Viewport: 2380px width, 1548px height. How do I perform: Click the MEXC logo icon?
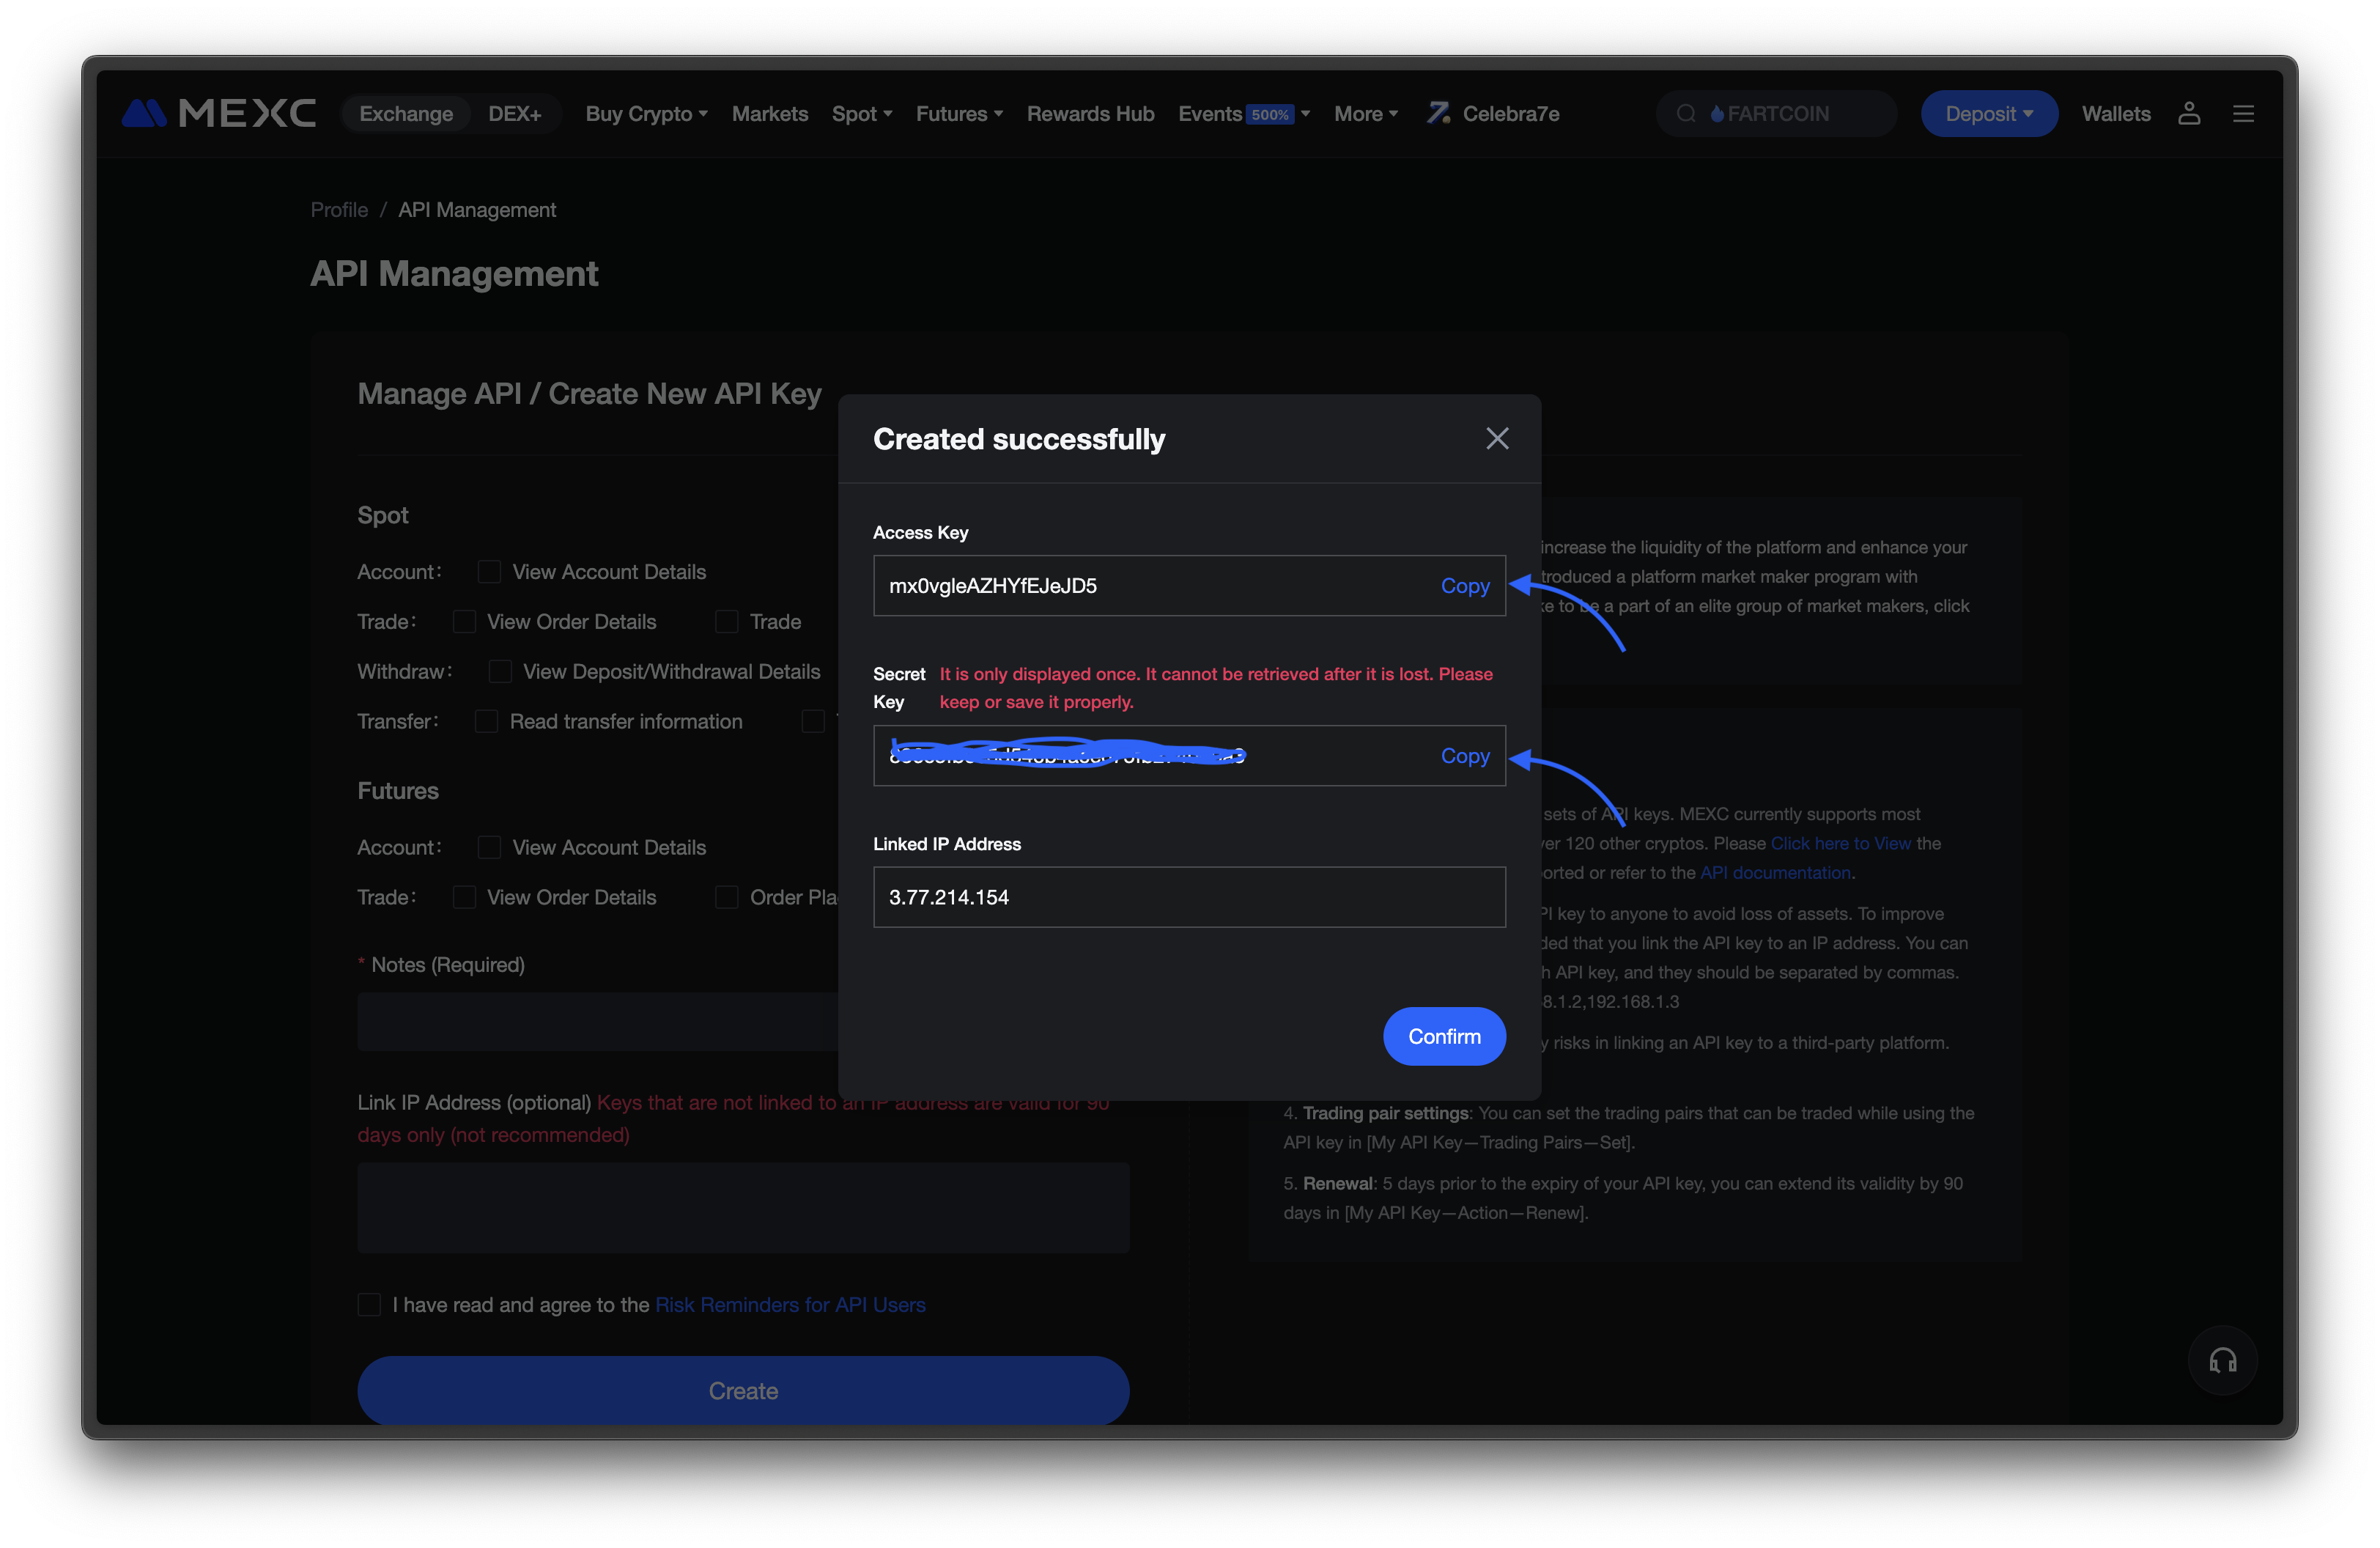pyautogui.click(x=144, y=114)
